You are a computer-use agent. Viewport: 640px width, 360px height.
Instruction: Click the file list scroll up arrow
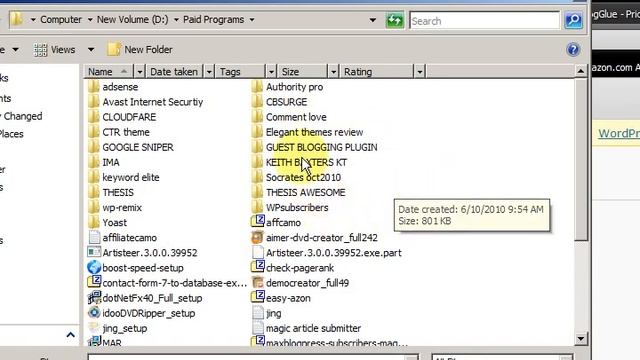pyautogui.click(x=580, y=71)
